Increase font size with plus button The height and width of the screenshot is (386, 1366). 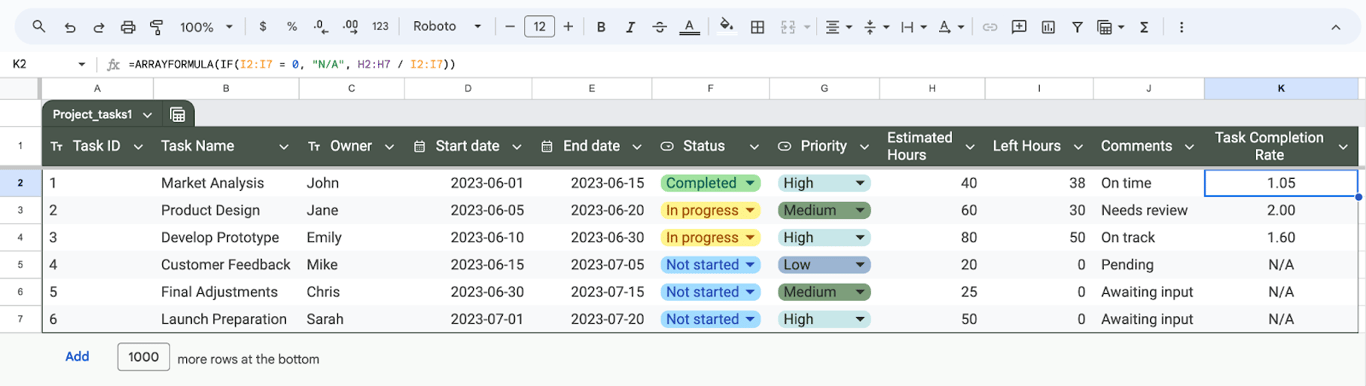(x=569, y=27)
